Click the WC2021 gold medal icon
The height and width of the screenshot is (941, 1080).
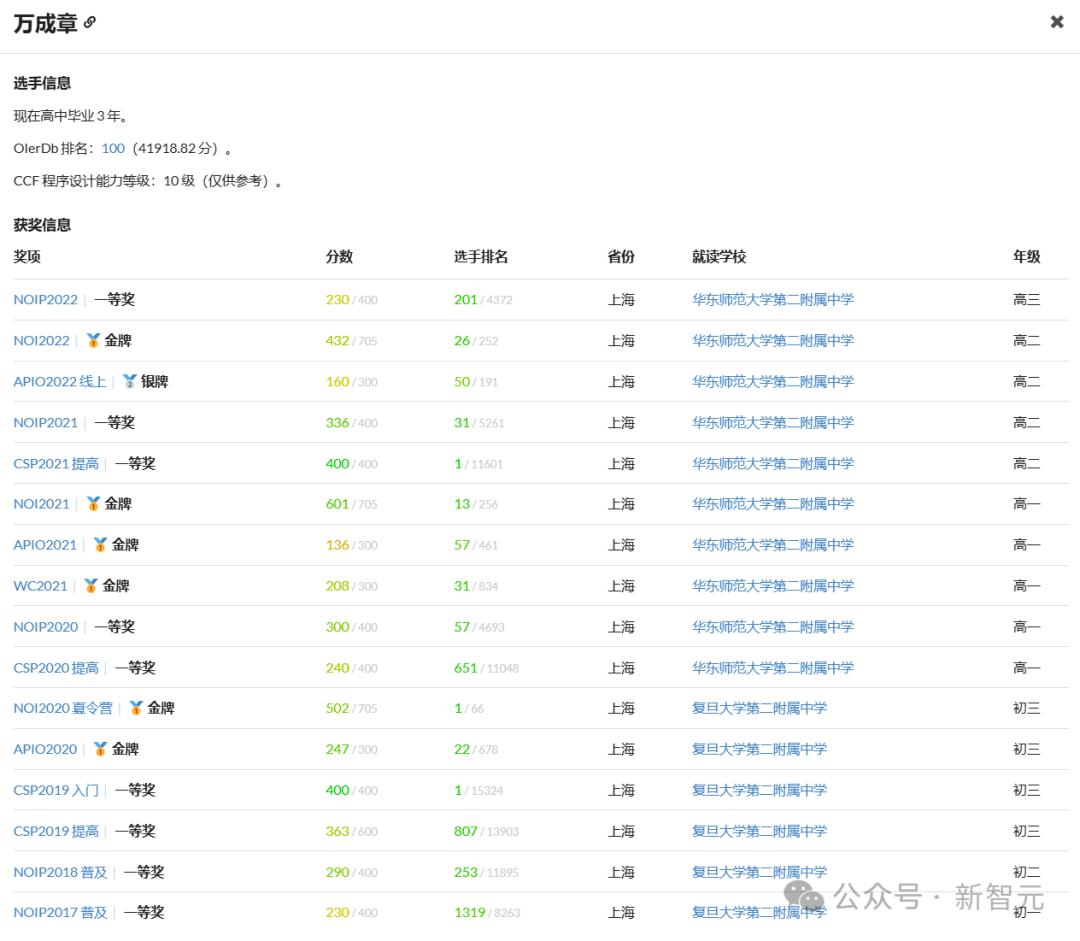[91, 586]
